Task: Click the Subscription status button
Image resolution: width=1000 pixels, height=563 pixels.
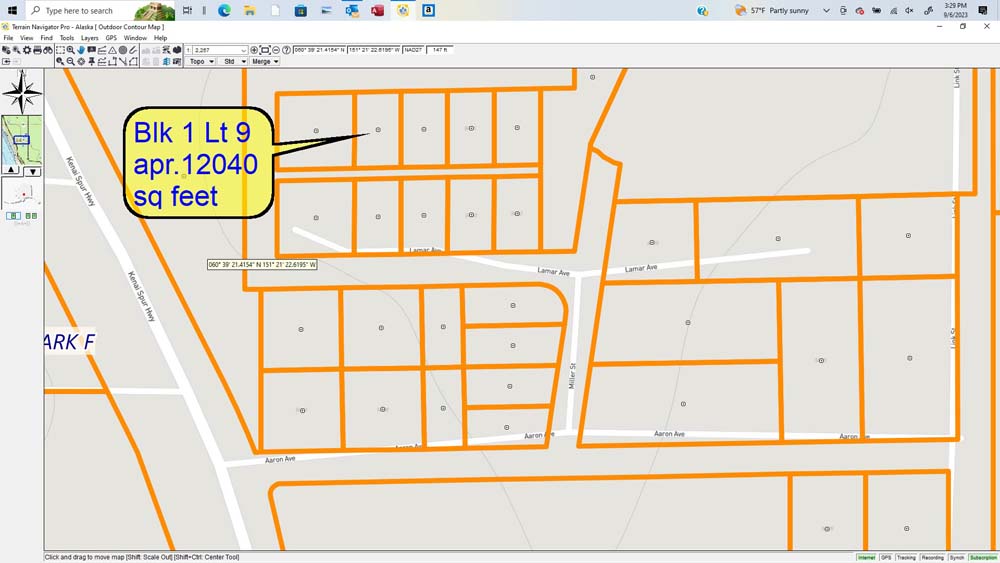Action: (983, 557)
